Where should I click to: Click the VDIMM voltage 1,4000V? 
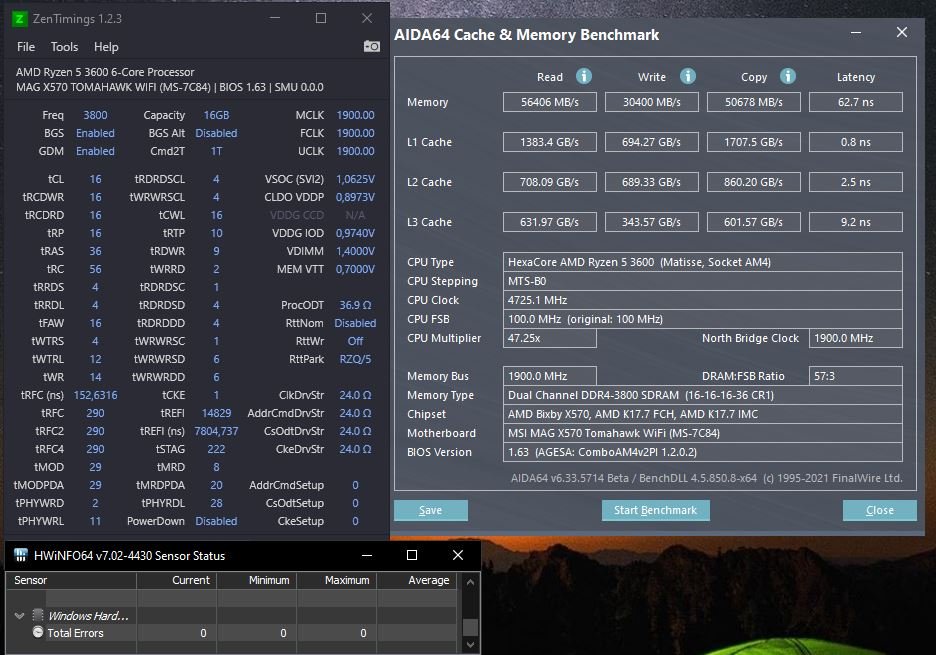356,251
